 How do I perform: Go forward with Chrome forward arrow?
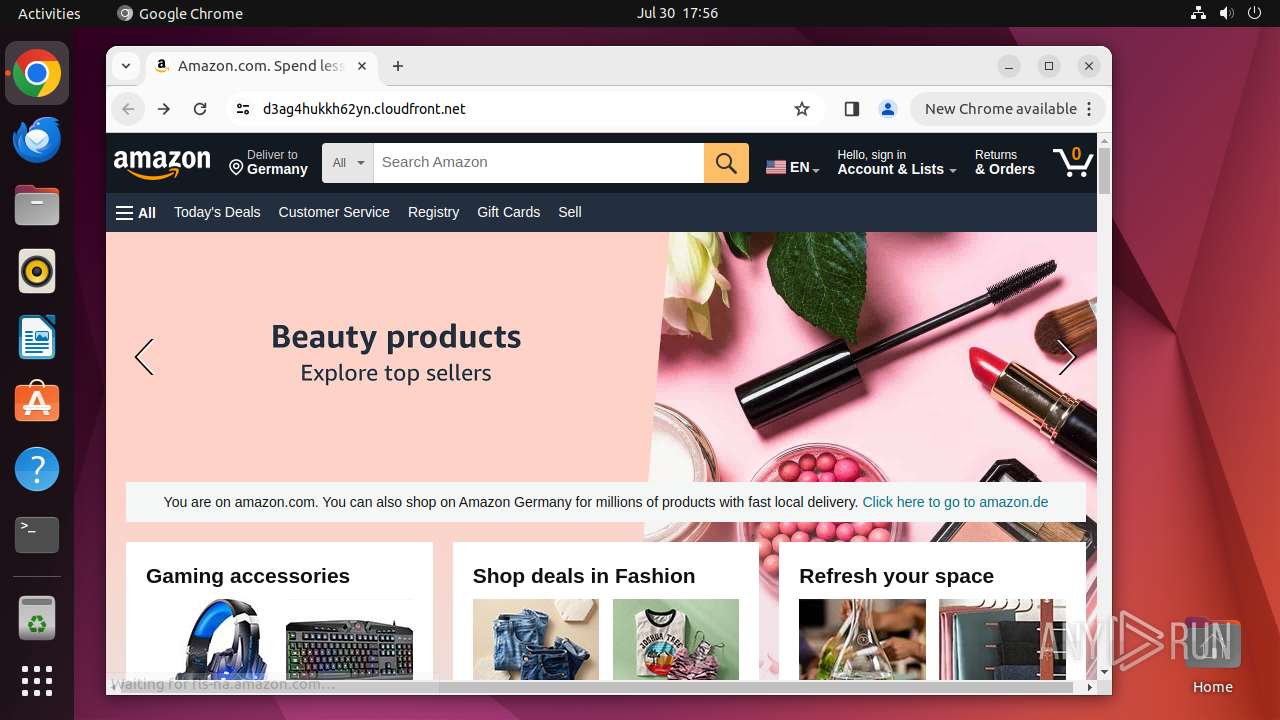[x=164, y=109]
